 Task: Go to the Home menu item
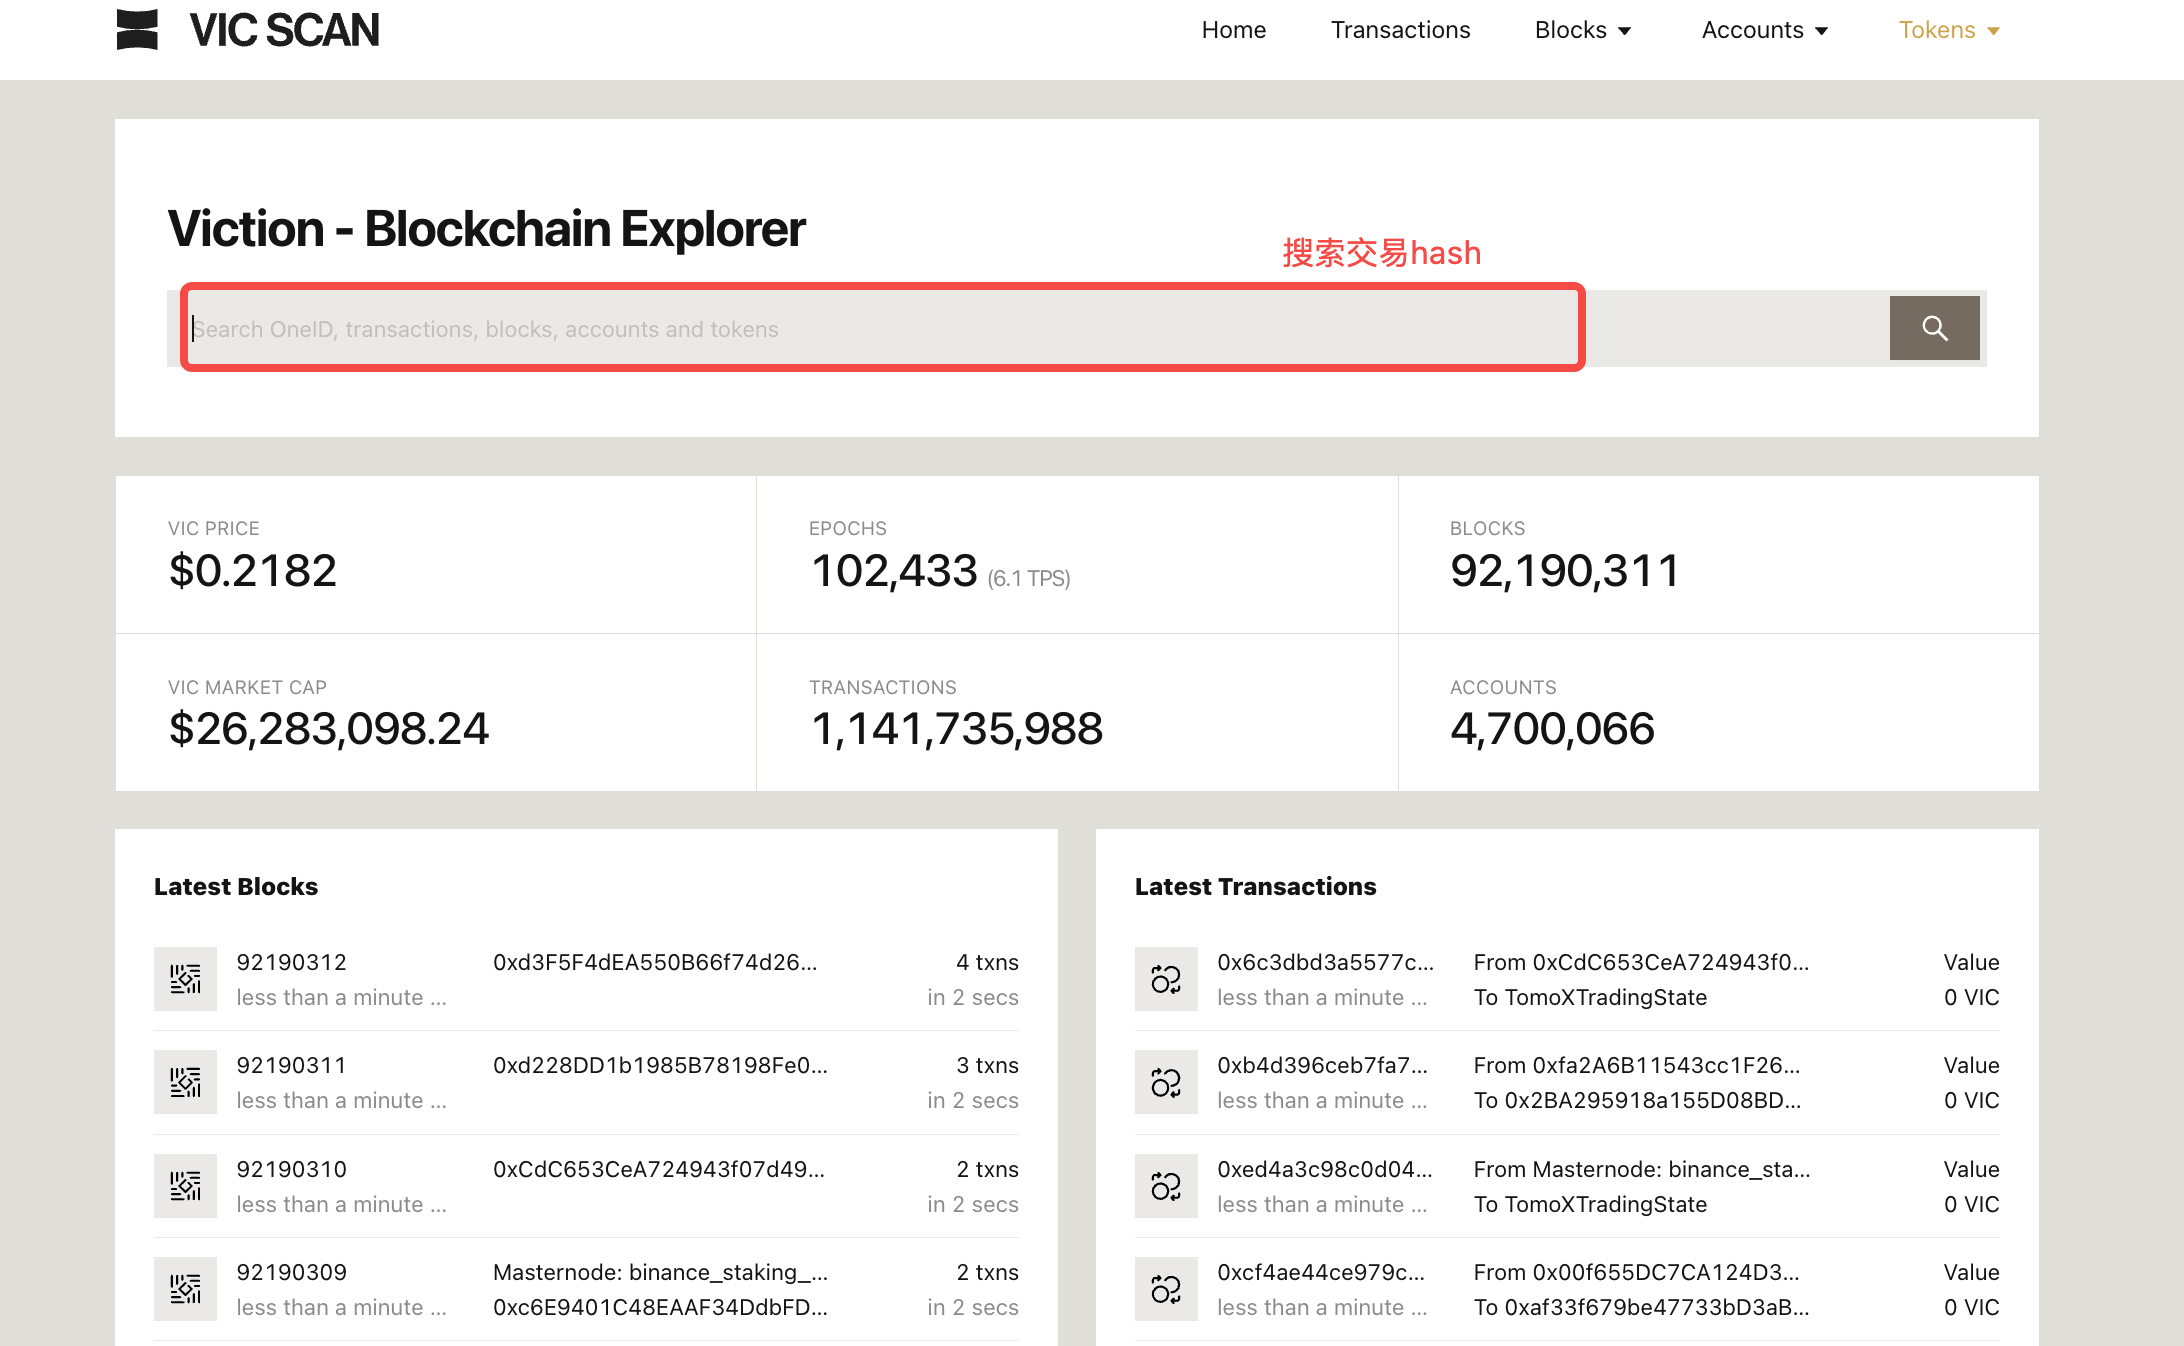coord(1233,30)
